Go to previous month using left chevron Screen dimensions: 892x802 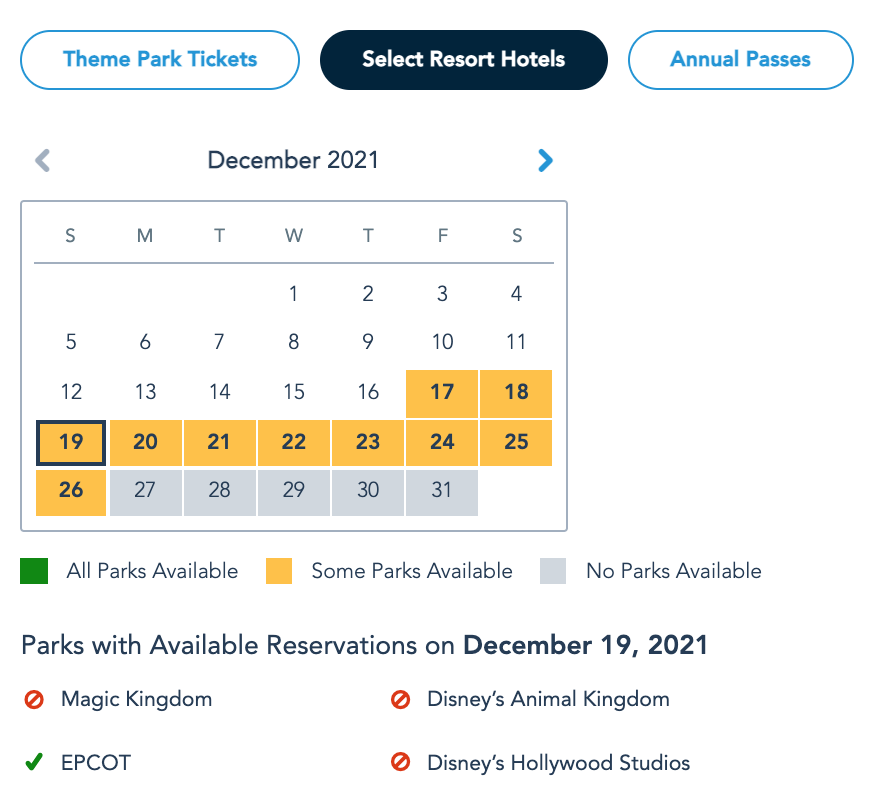(43, 160)
